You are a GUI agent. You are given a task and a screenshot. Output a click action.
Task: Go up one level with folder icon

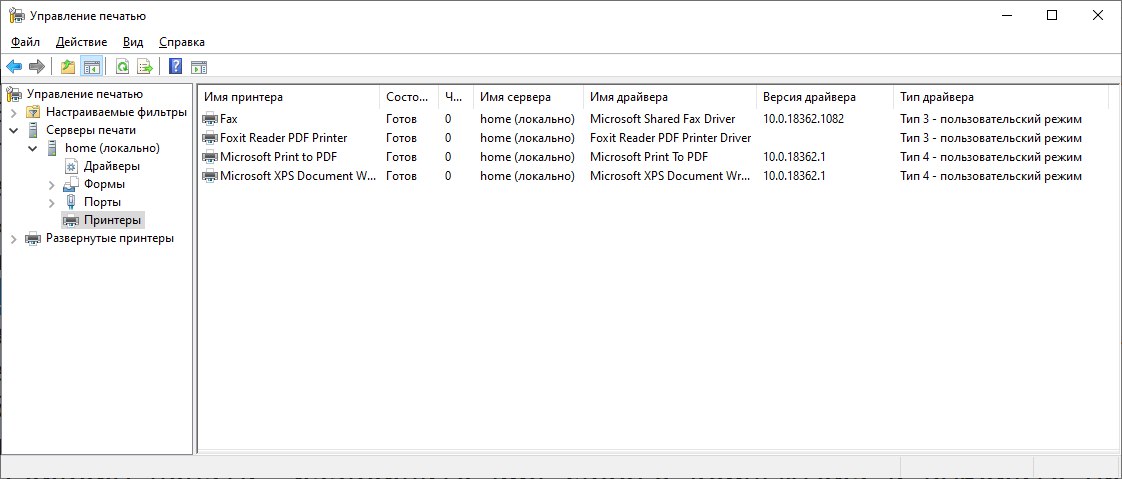click(68, 67)
